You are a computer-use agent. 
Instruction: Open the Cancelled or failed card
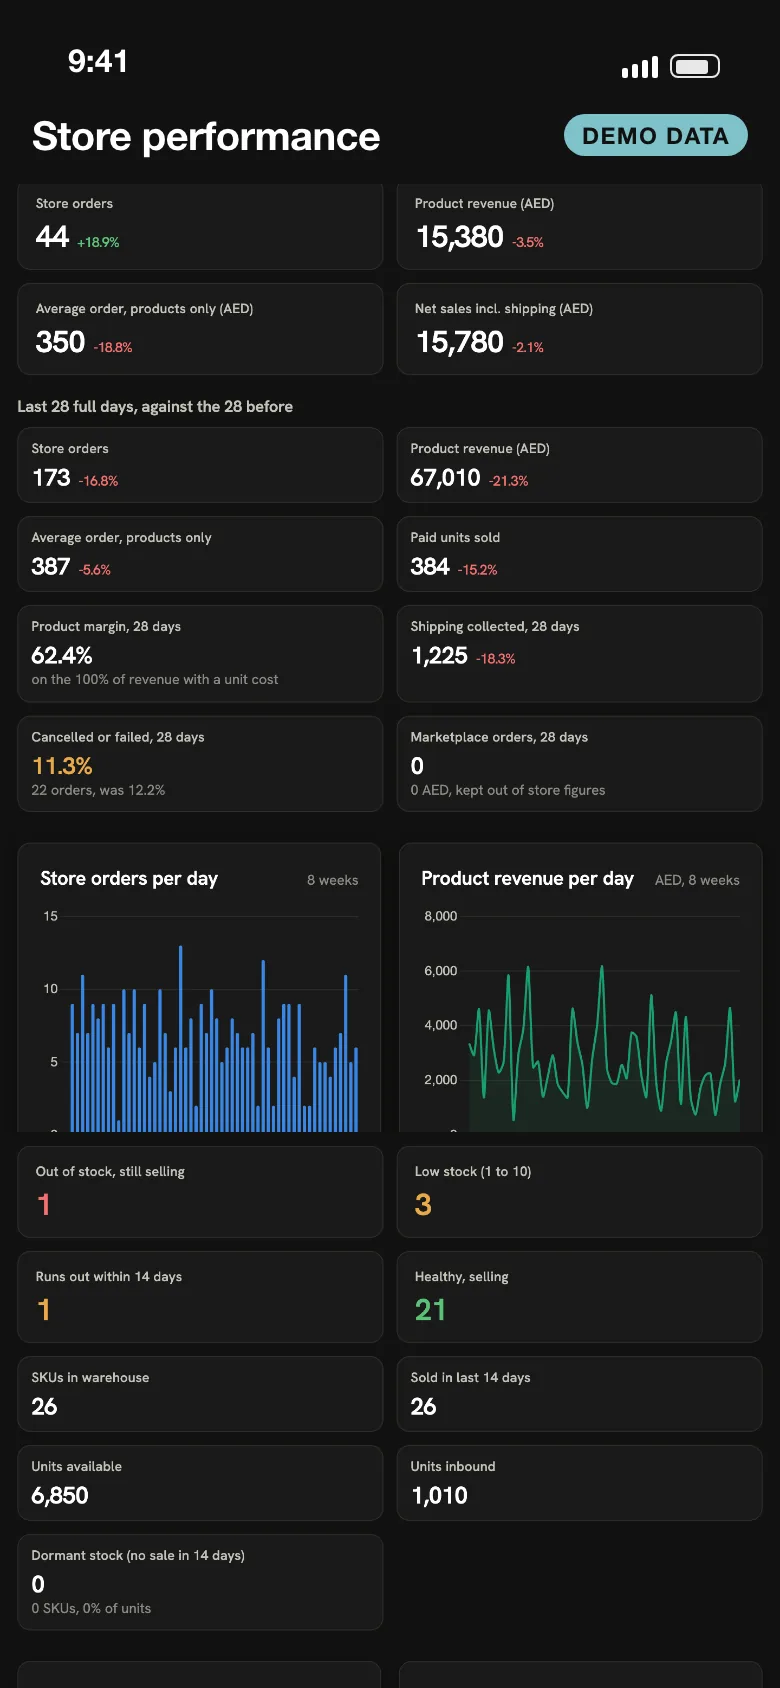pos(200,764)
